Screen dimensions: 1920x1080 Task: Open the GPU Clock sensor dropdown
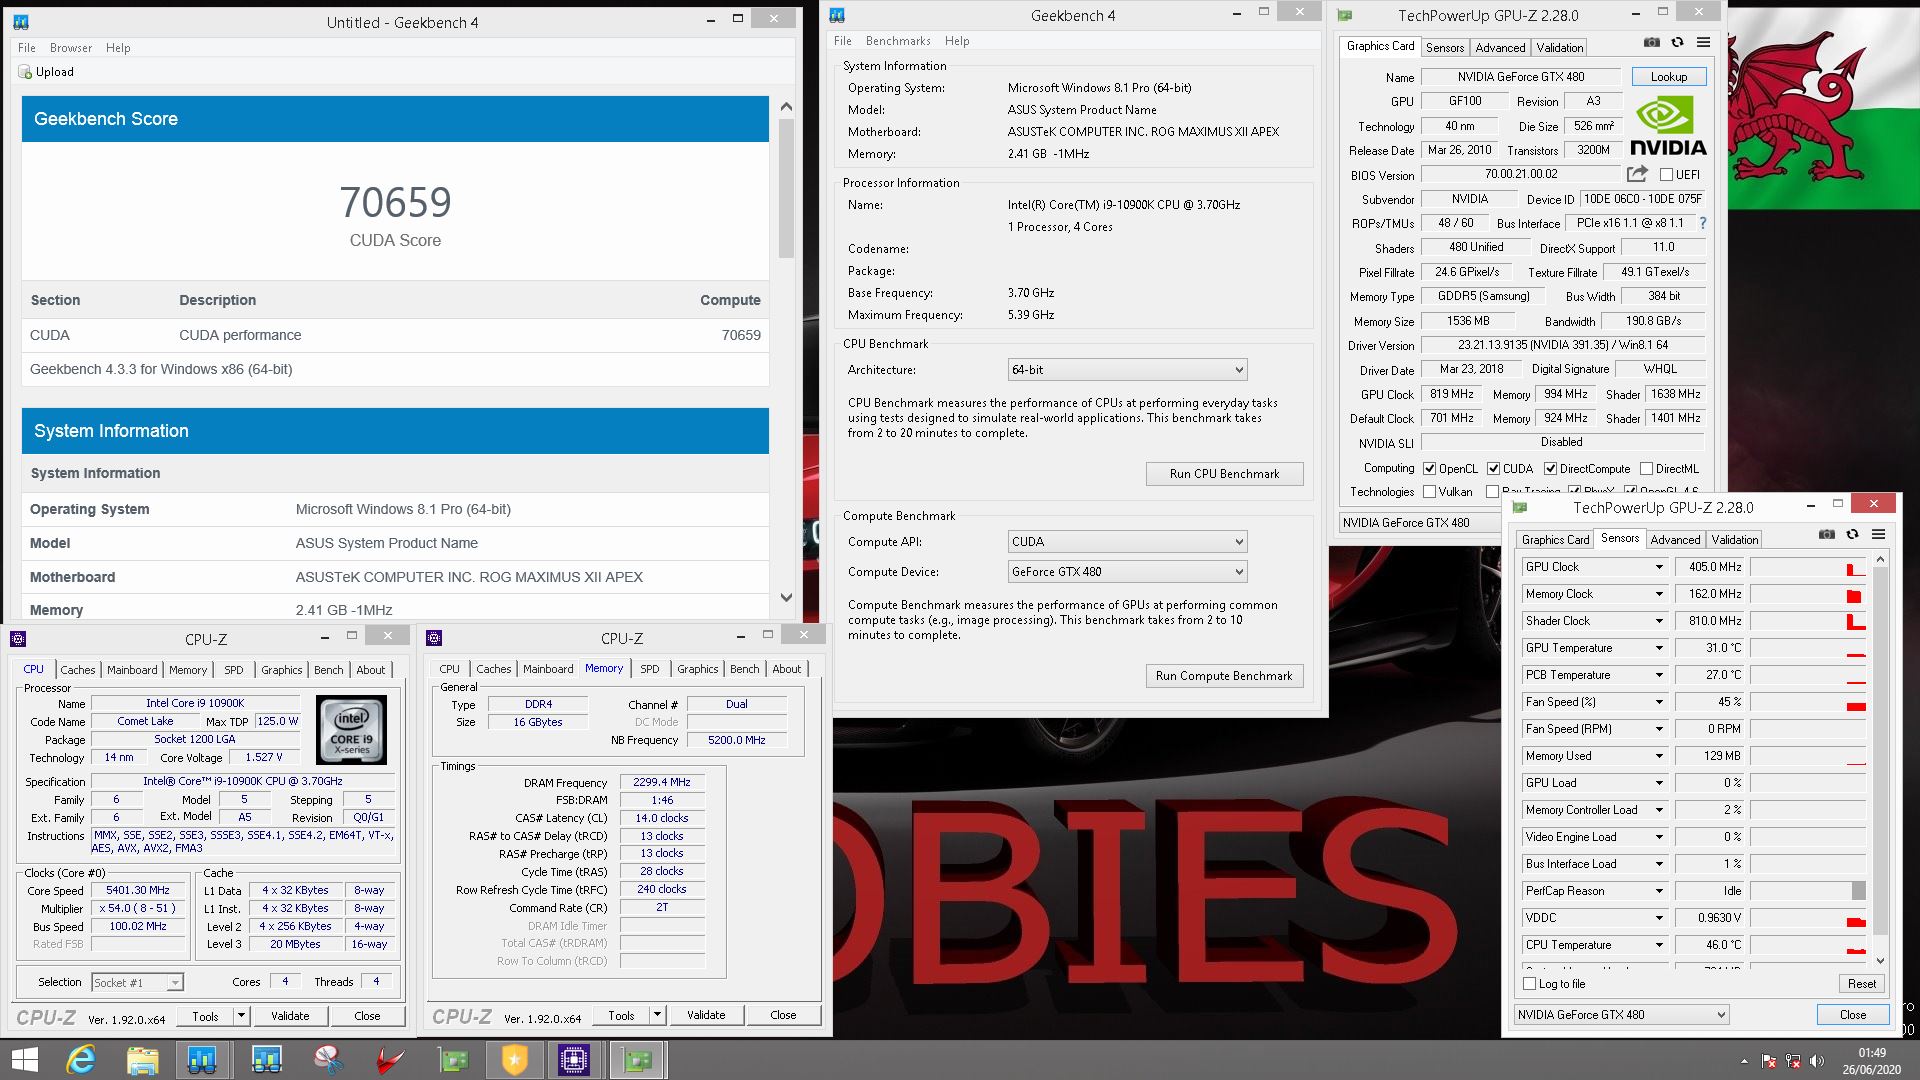point(1659,567)
